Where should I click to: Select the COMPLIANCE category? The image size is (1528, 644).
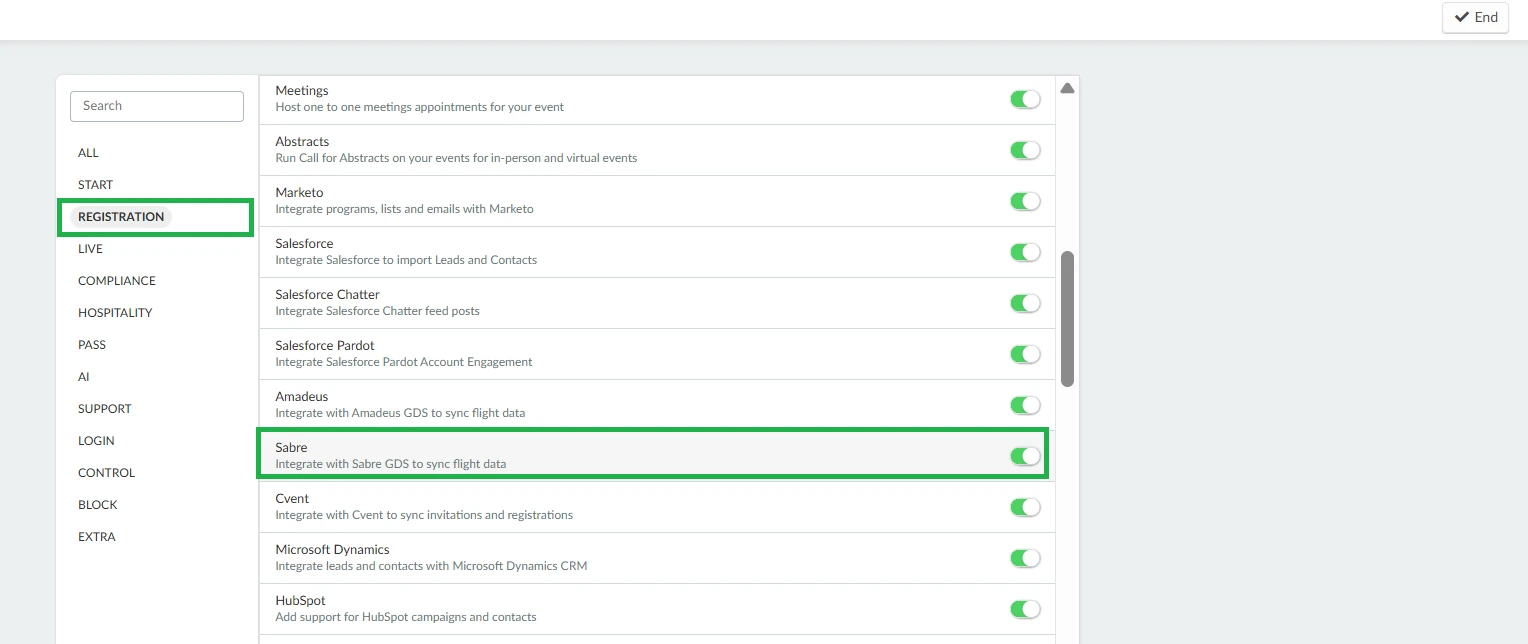(x=117, y=281)
